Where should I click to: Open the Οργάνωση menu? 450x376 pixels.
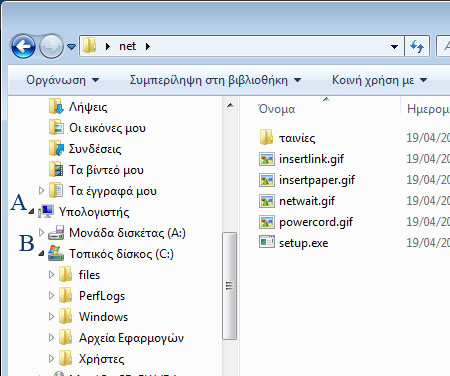point(63,80)
